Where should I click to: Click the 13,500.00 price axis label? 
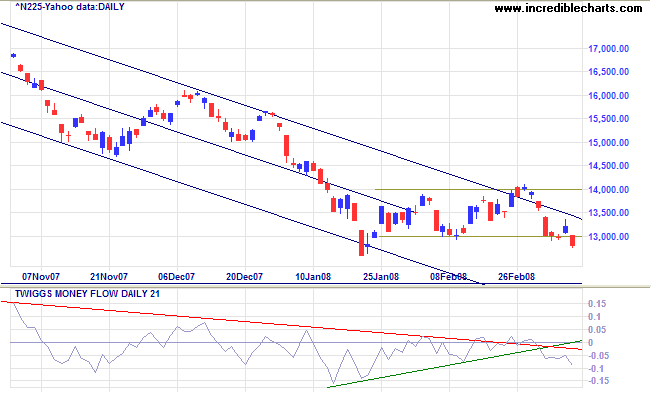click(609, 213)
